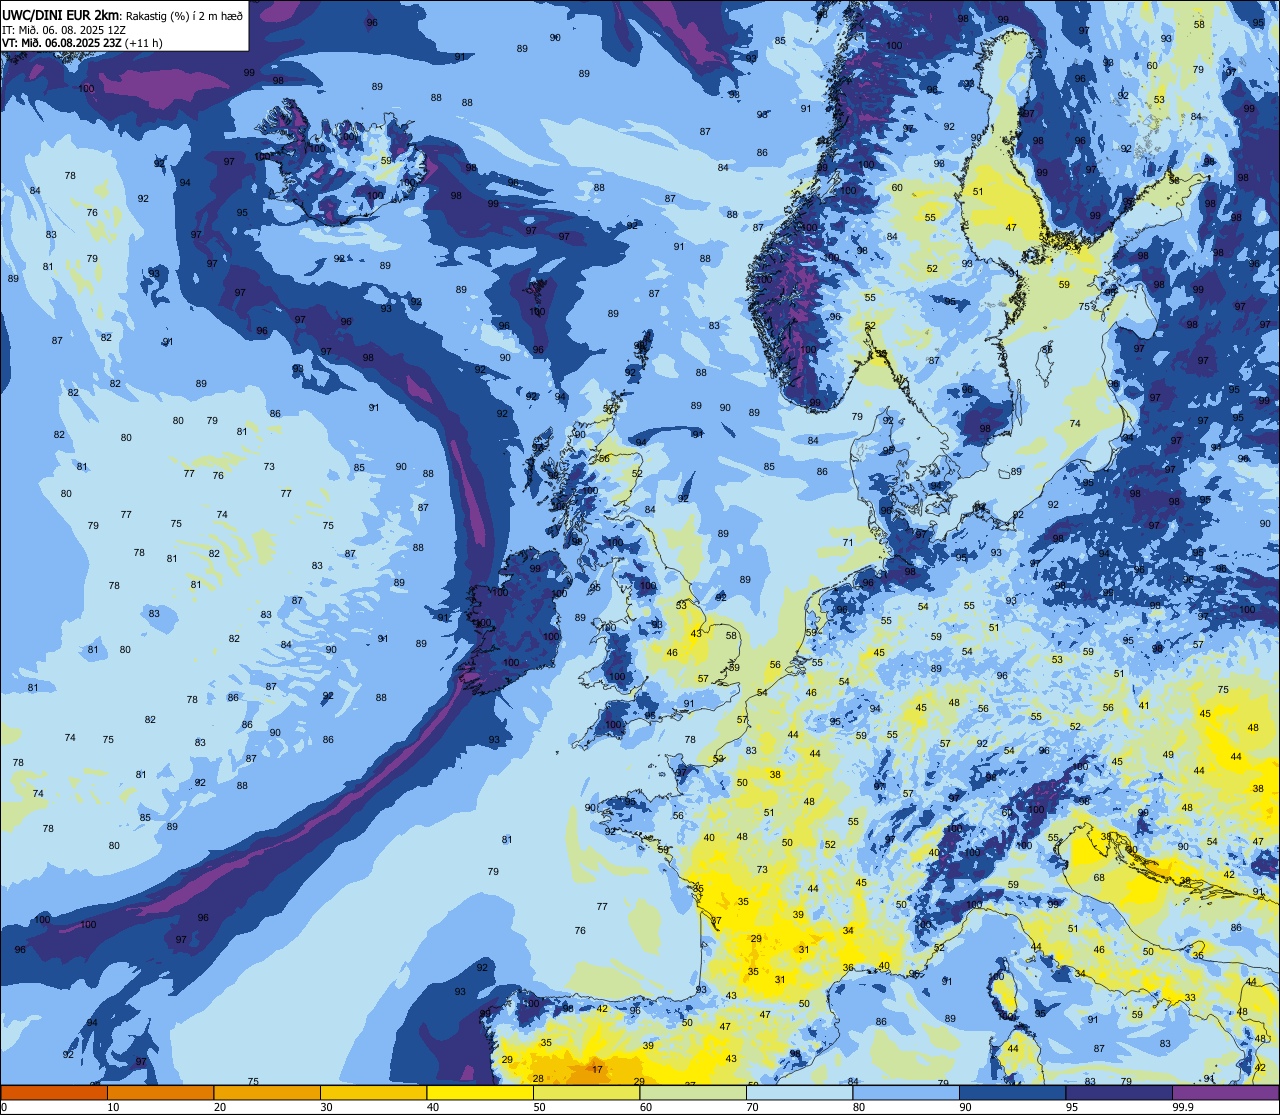This screenshot has height=1115, width=1280.
Task: Click the 95–99.9% navy legend swatch
Action: [1119, 1093]
